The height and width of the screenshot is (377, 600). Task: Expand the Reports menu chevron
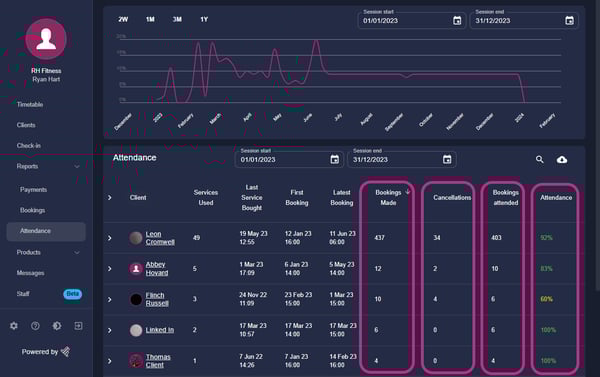click(x=77, y=166)
